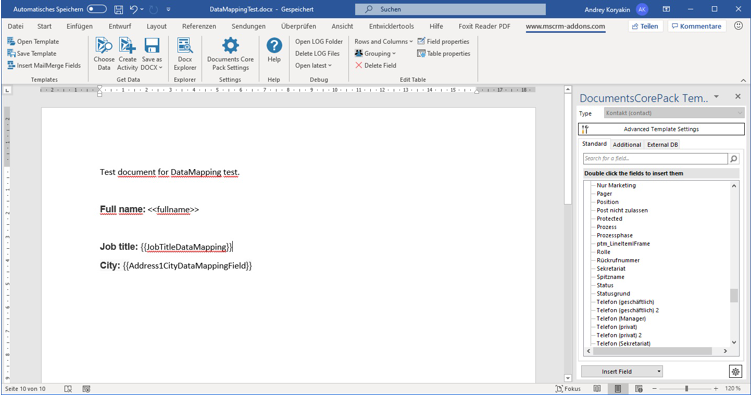Click the Undo arrow

[x=134, y=9]
